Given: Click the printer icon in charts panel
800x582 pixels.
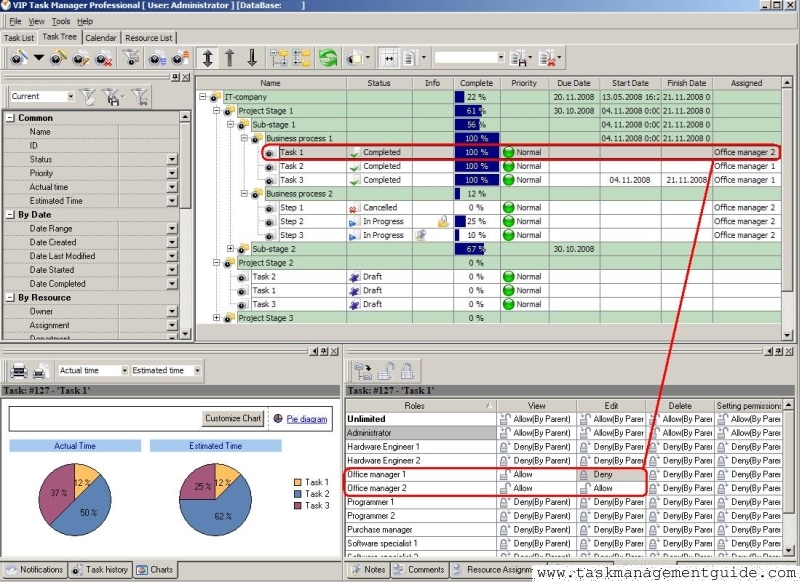Looking at the screenshot, I should [x=18, y=371].
